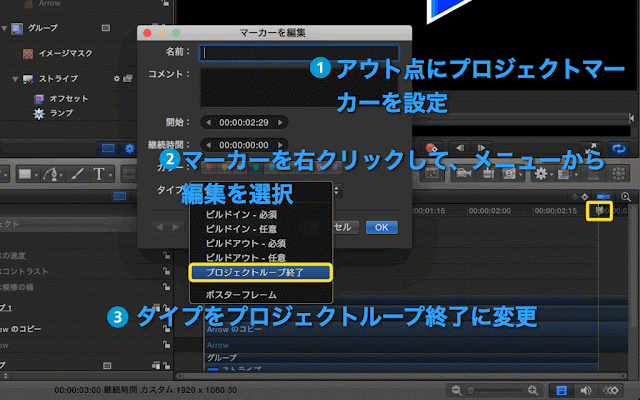Screen dimensions: 640x400
Task: Click the イメージマスク checkerboard icon
Action: pos(28,53)
